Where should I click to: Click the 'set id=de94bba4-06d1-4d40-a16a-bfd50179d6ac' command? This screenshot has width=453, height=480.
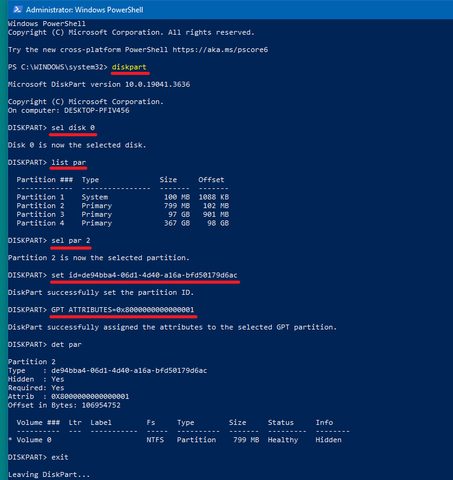point(144,275)
